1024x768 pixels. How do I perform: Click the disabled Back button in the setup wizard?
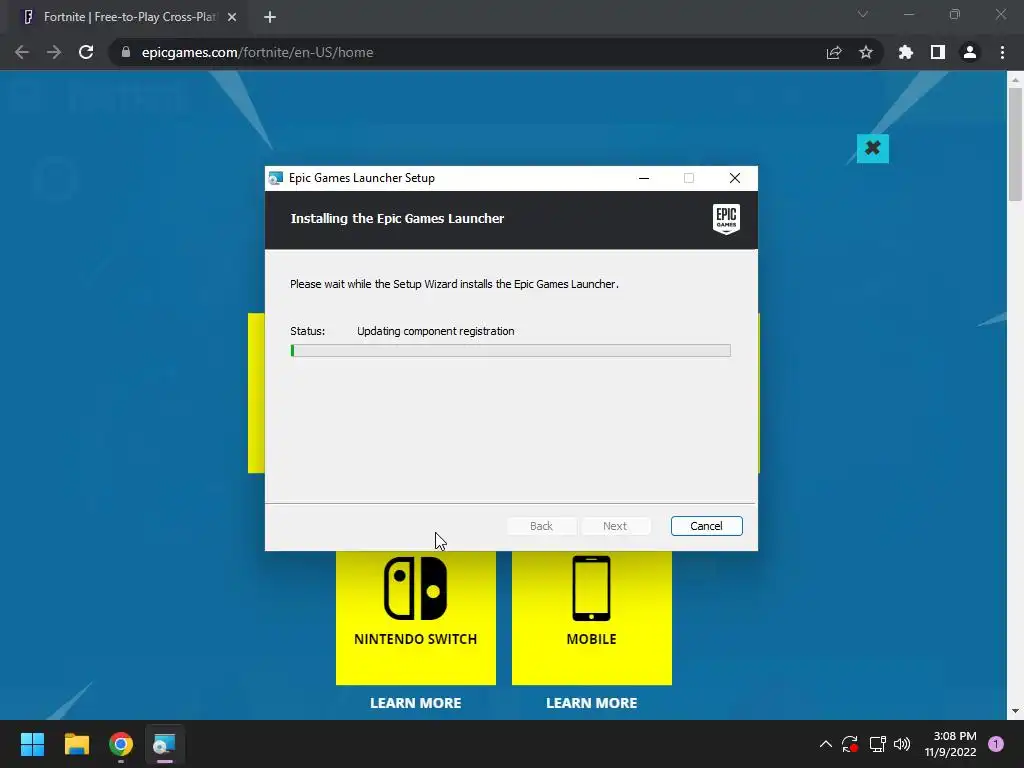coord(541,526)
